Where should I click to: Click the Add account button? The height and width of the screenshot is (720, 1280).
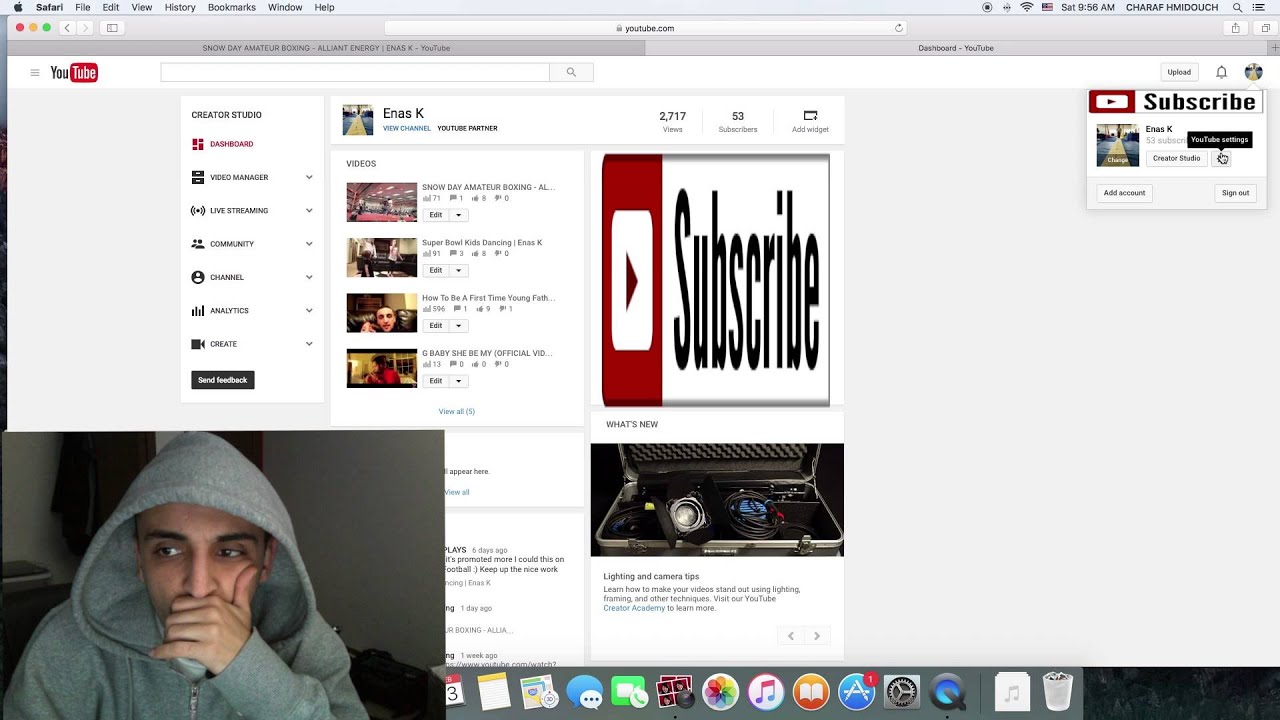(1124, 193)
